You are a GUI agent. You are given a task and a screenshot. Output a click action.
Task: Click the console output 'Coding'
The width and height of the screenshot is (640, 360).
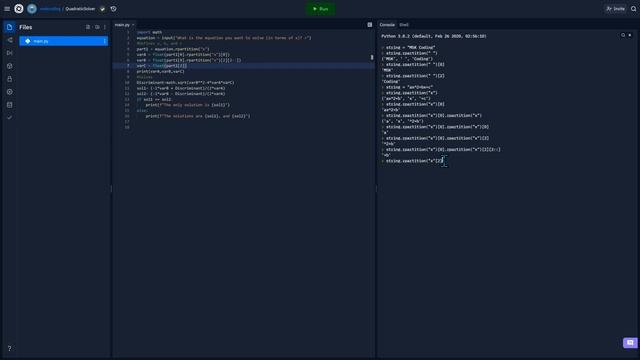tap(391, 82)
